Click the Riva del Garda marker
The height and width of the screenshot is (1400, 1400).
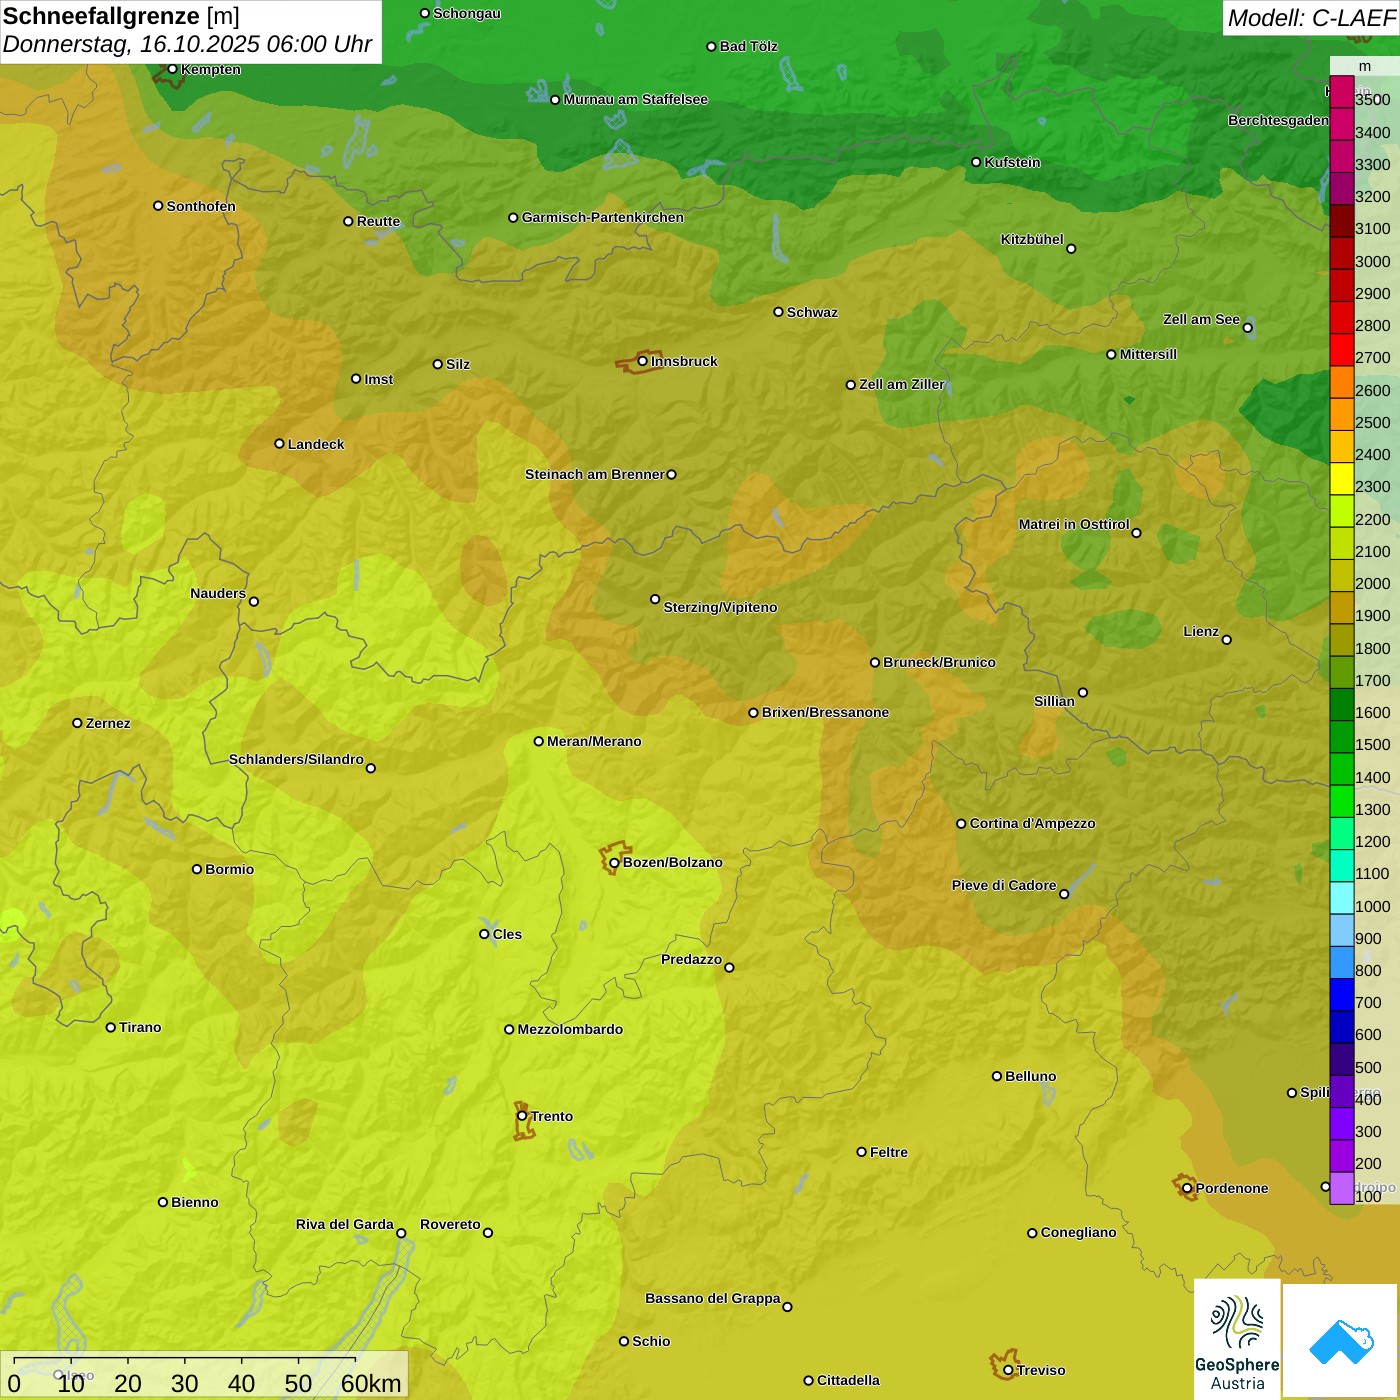tap(401, 1233)
